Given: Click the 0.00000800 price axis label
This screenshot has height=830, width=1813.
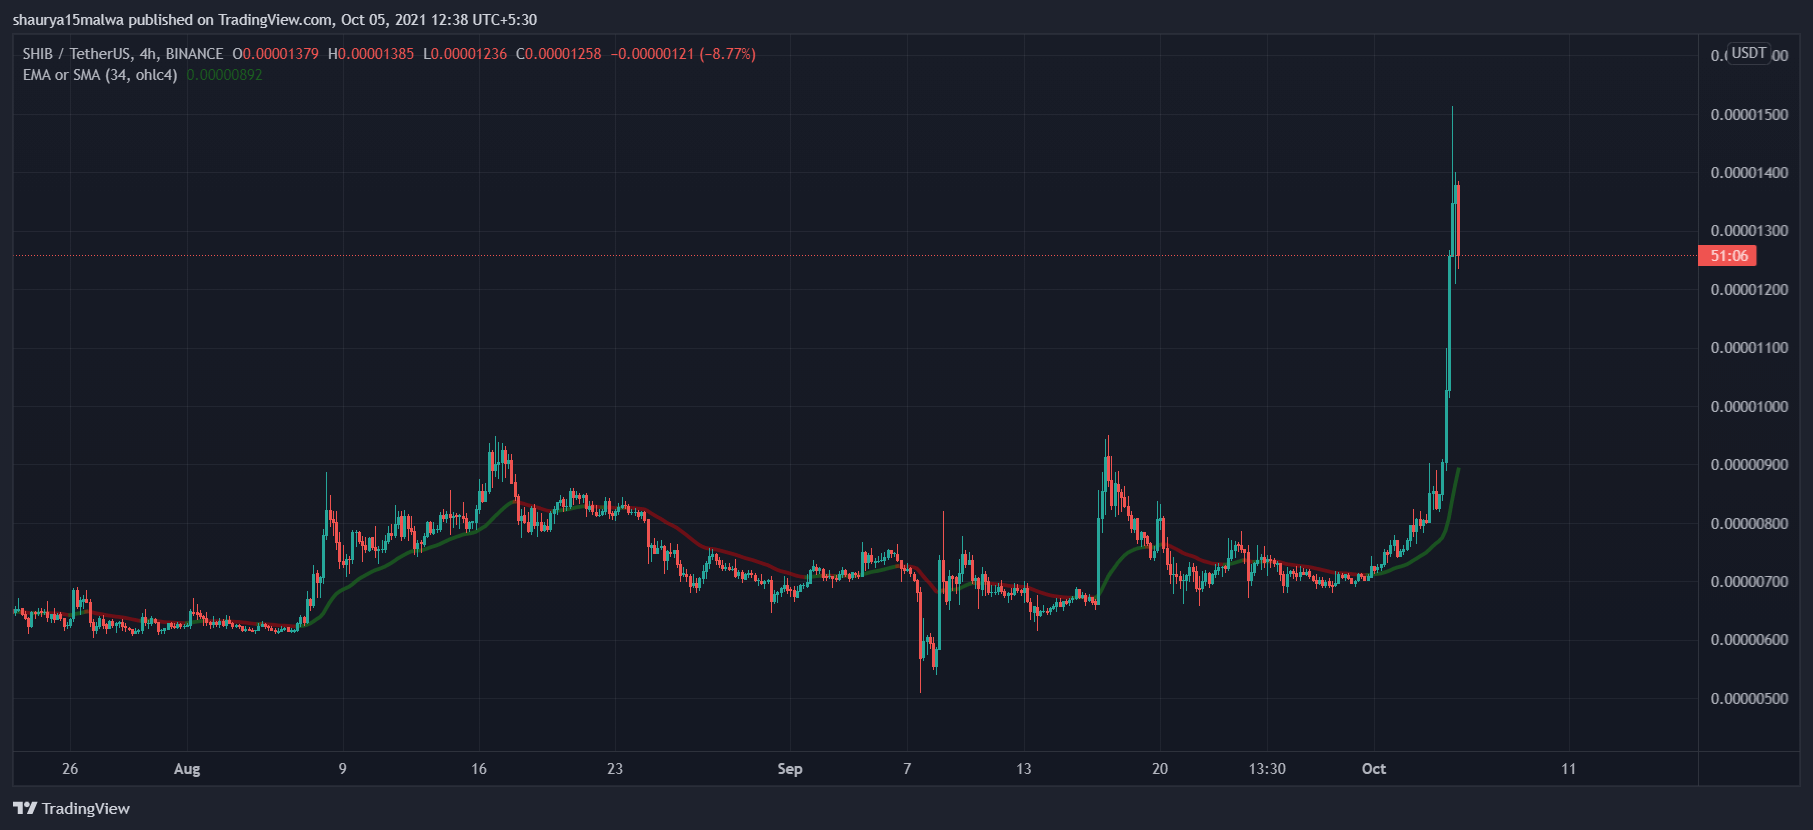Looking at the screenshot, I should (1749, 524).
